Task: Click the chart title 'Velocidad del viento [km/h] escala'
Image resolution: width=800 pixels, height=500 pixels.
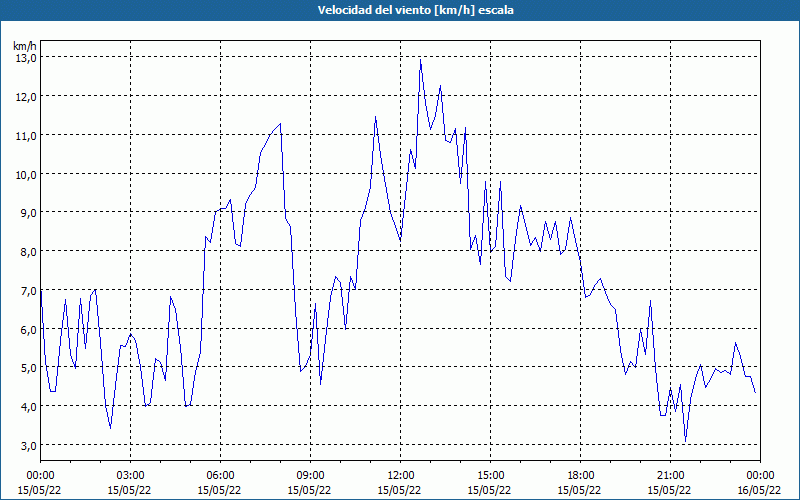Action: tap(415, 10)
